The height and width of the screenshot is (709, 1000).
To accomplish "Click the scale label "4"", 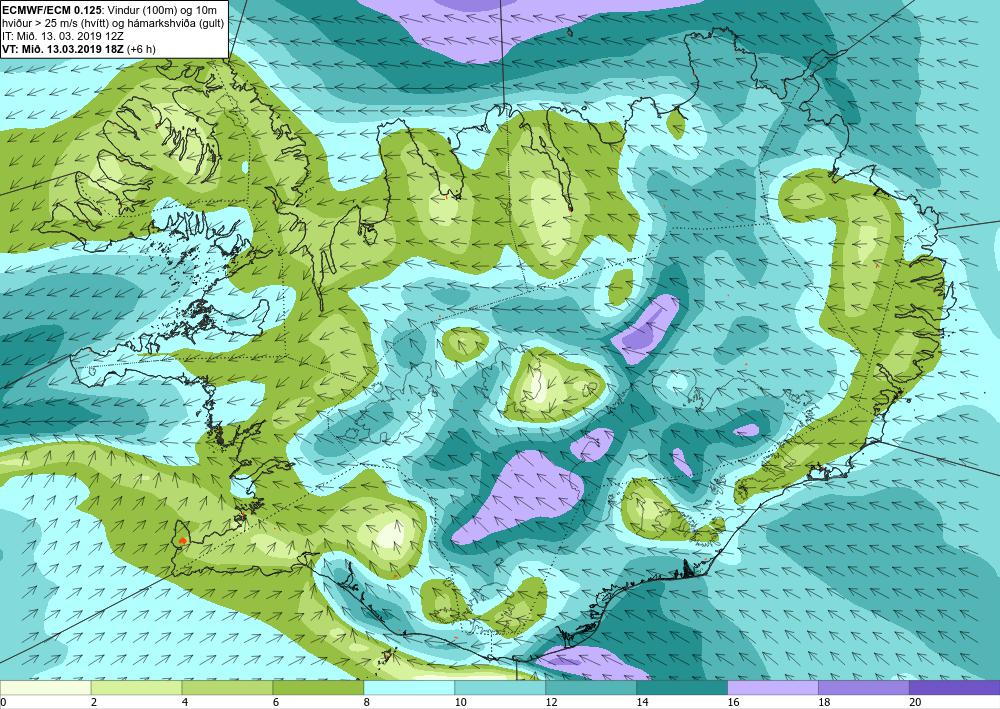I will click(x=185, y=703).
